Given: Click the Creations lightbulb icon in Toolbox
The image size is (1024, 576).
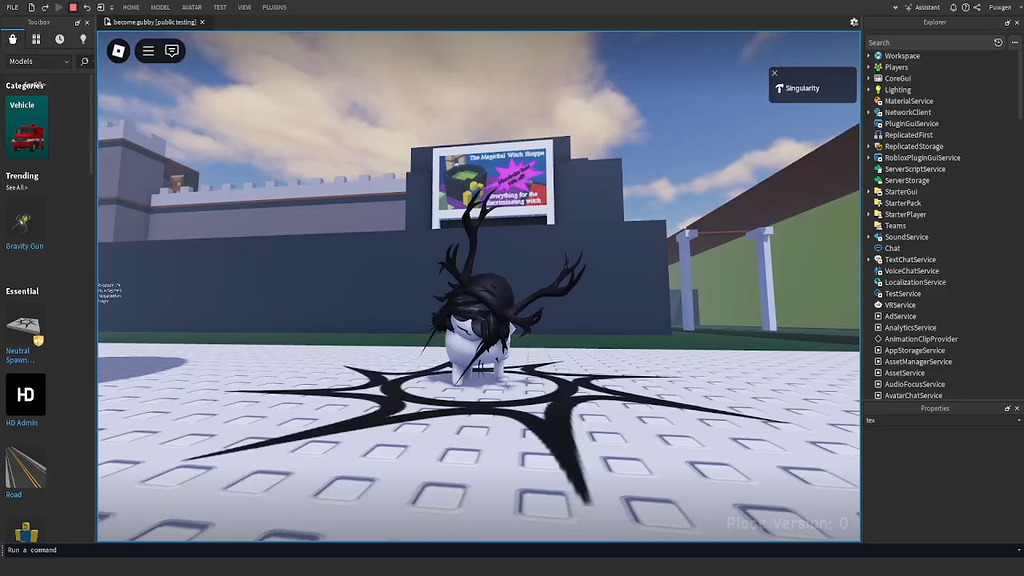Looking at the screenshot, I should [x=84, y=39].
